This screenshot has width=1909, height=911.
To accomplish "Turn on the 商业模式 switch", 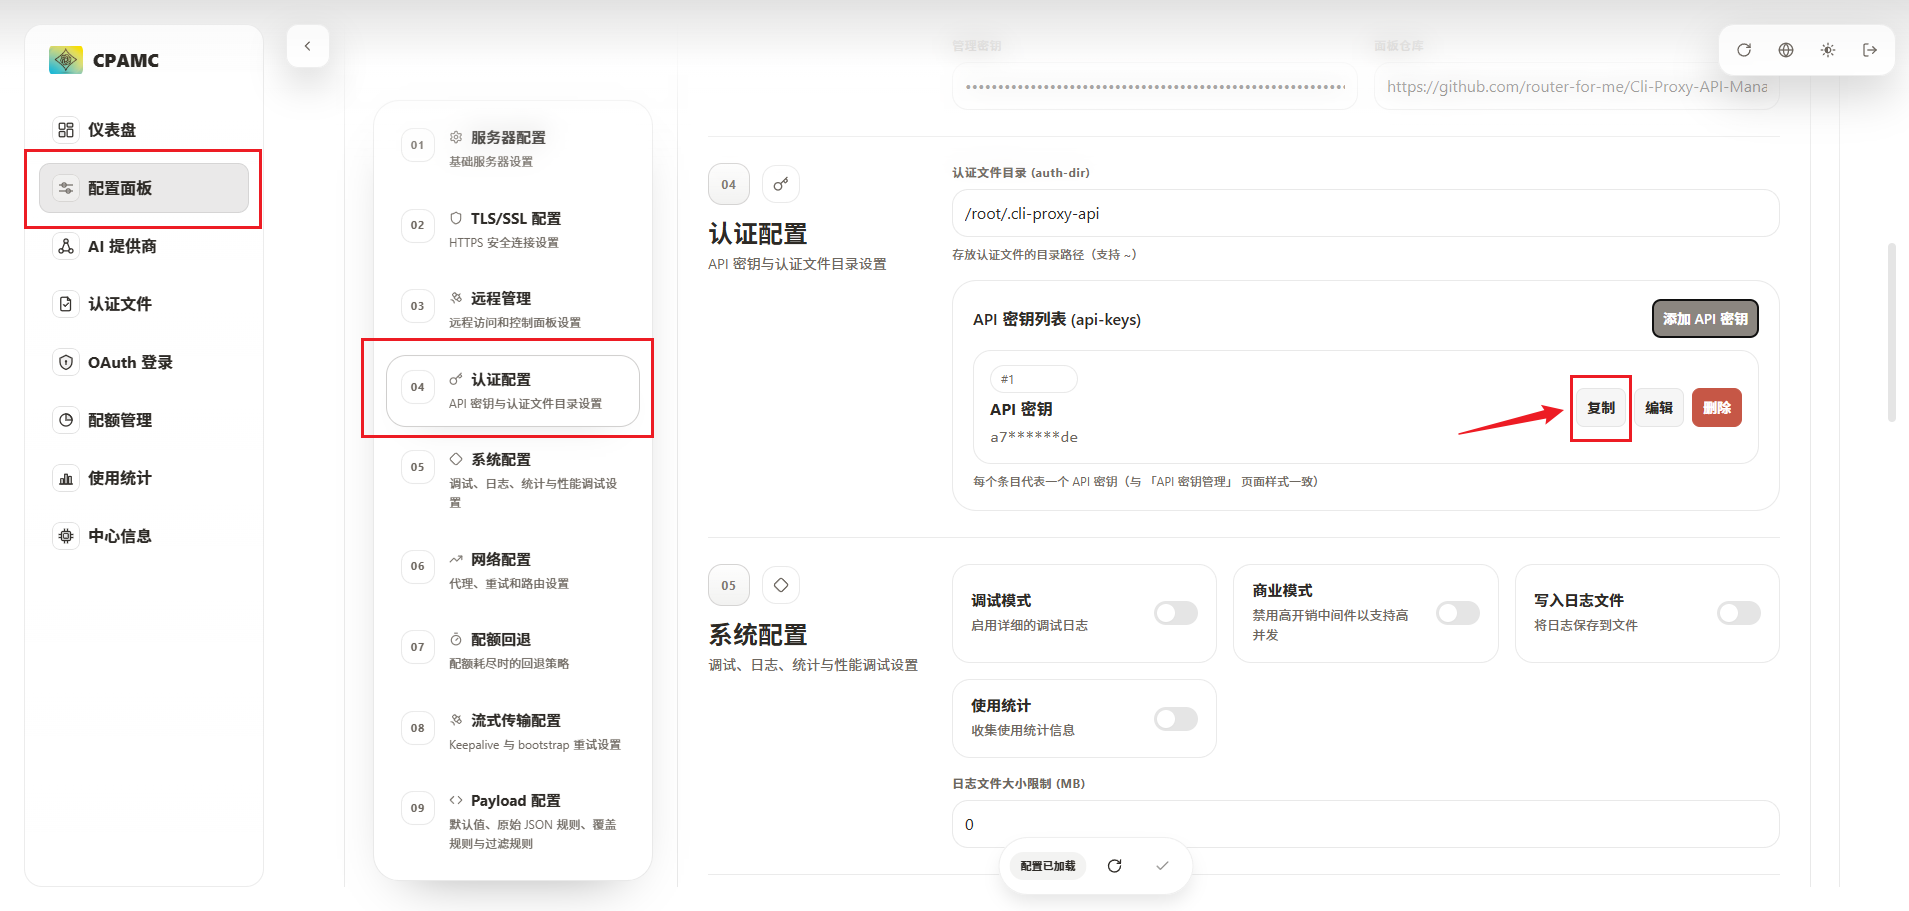I will click(1457, 613).
